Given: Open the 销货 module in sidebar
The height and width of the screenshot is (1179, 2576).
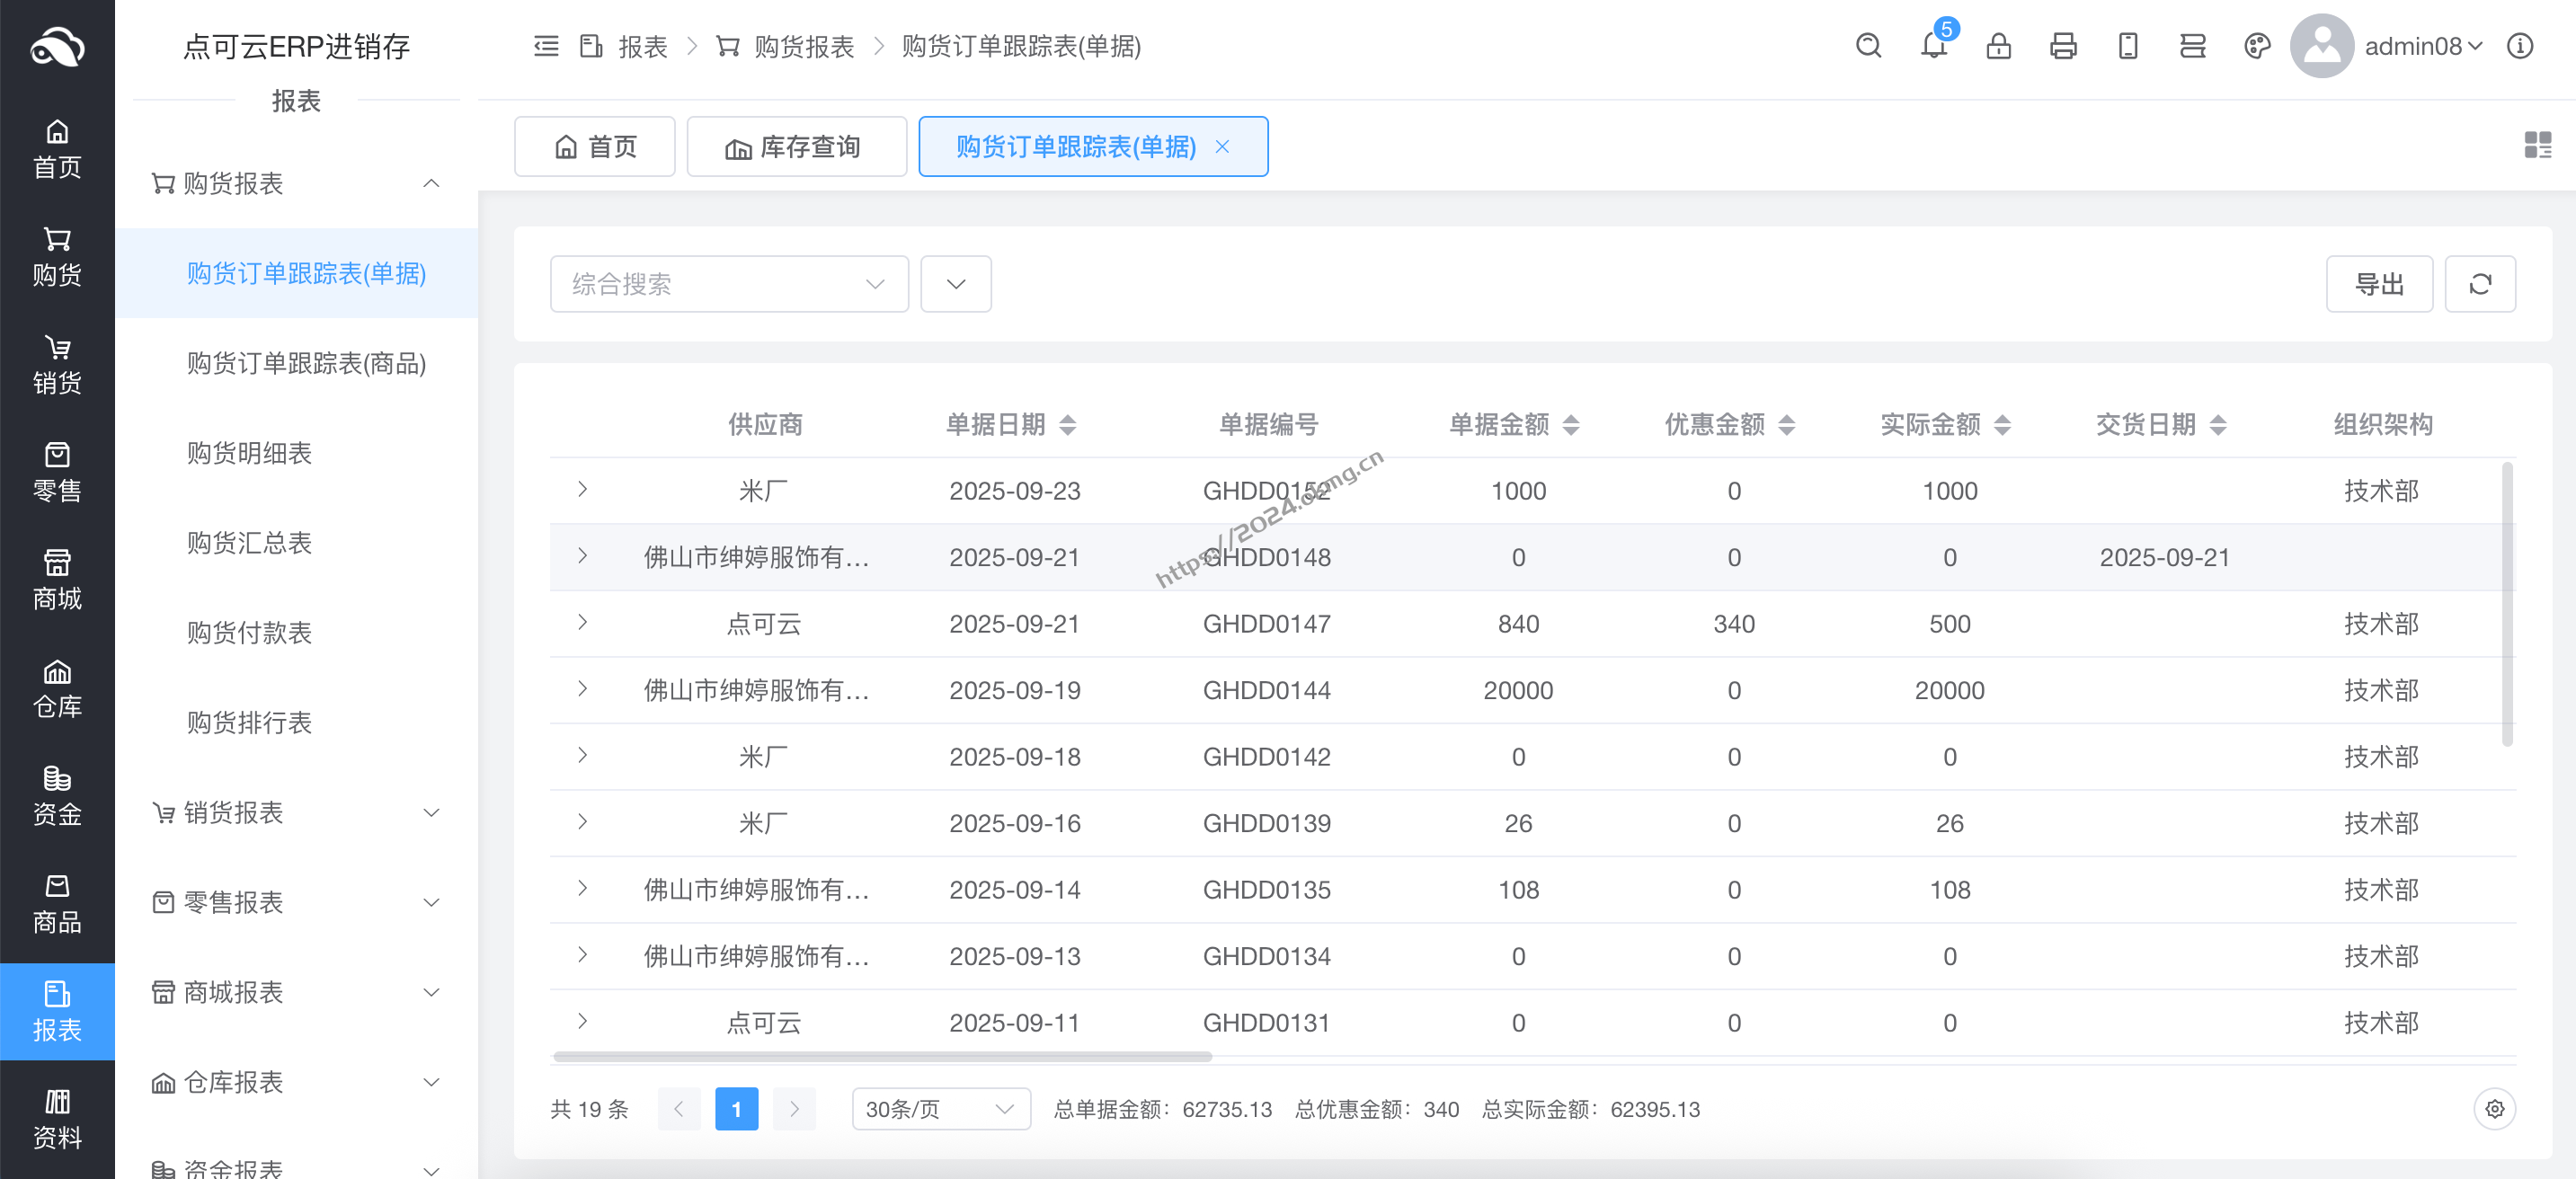Looking at the screenshot, I should [57, 365].
